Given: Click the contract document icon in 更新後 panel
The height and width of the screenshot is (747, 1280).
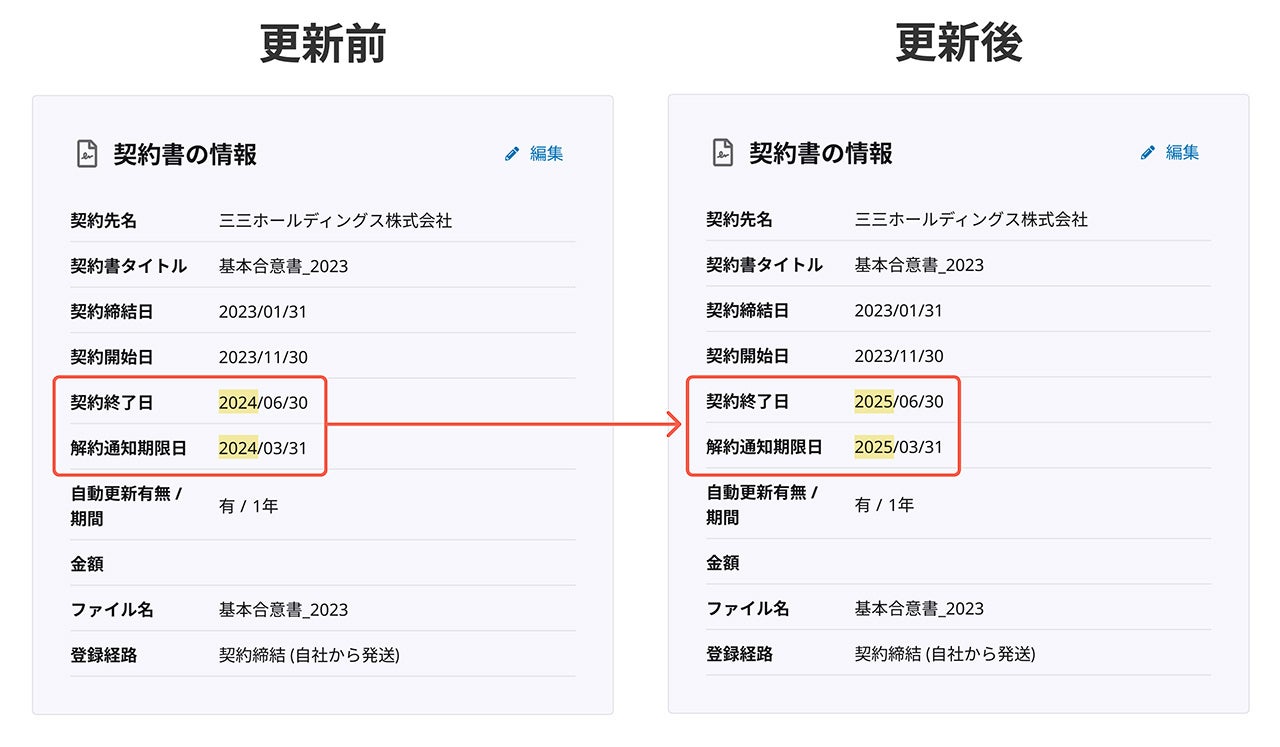Looking at the screenshot, I should tap(723, 153).
